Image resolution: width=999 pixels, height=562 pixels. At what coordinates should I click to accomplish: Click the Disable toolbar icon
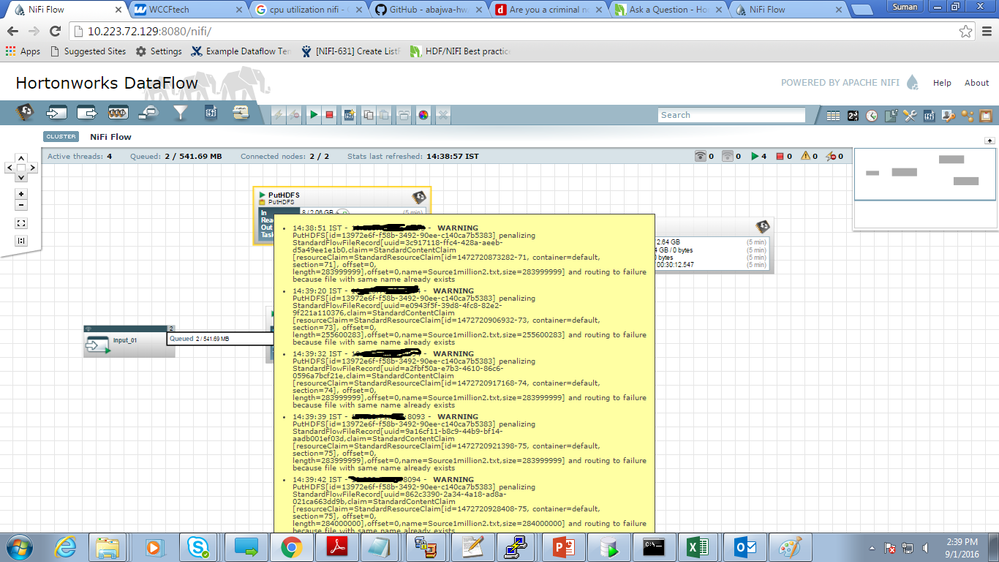(x=294, y=115)
